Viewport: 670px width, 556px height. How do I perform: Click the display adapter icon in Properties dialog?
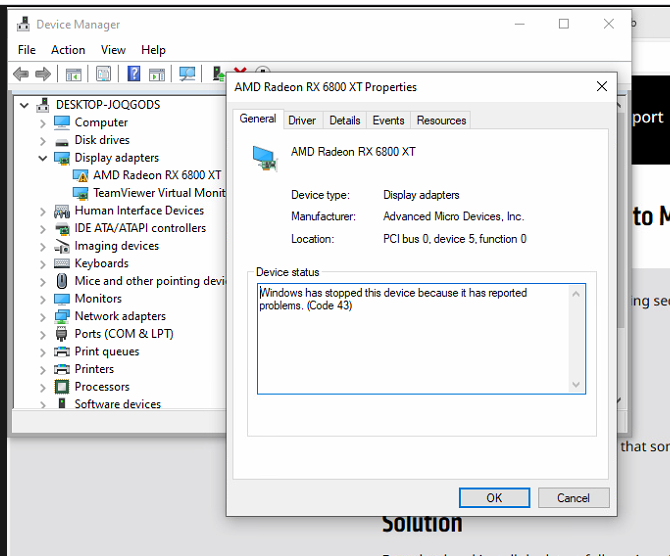[x=264, y=159]
